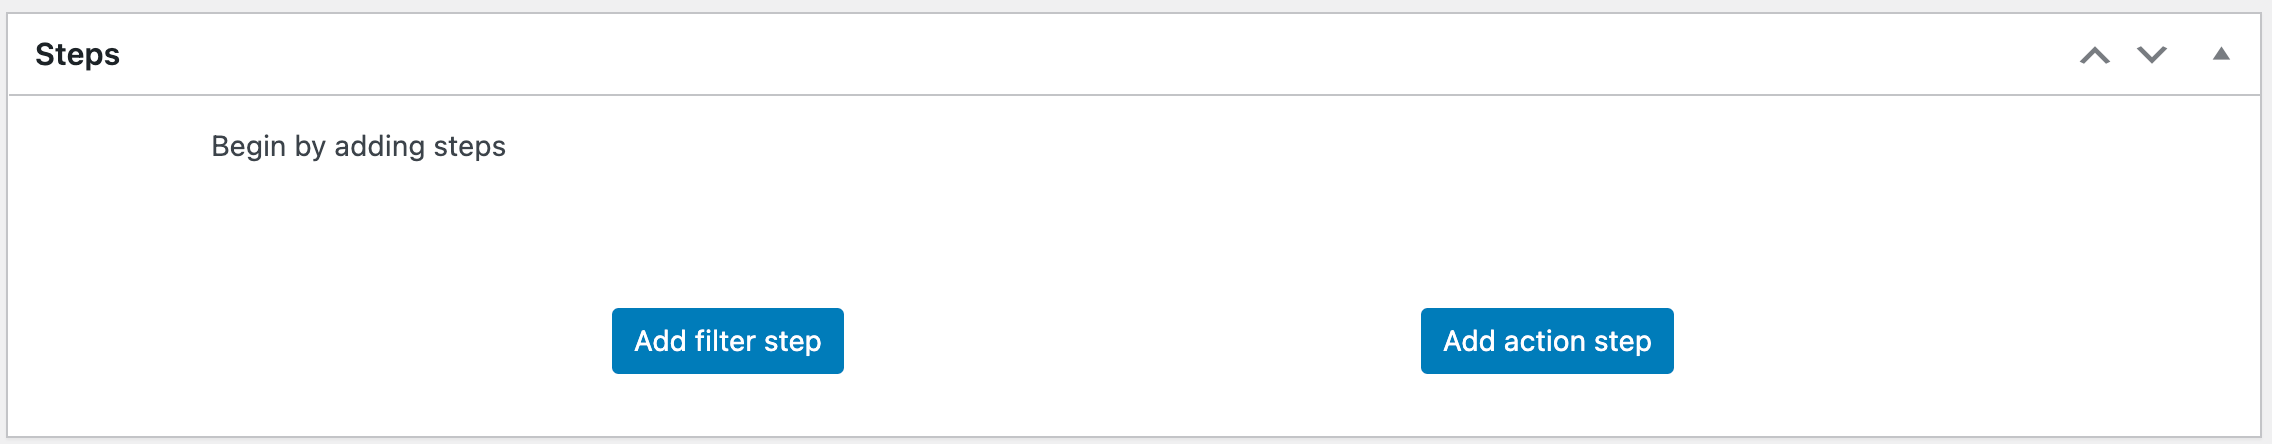Hide Steps panel using small triangle icon
The width and height of the screenshot is (2272, 444).
[2221, 54]
